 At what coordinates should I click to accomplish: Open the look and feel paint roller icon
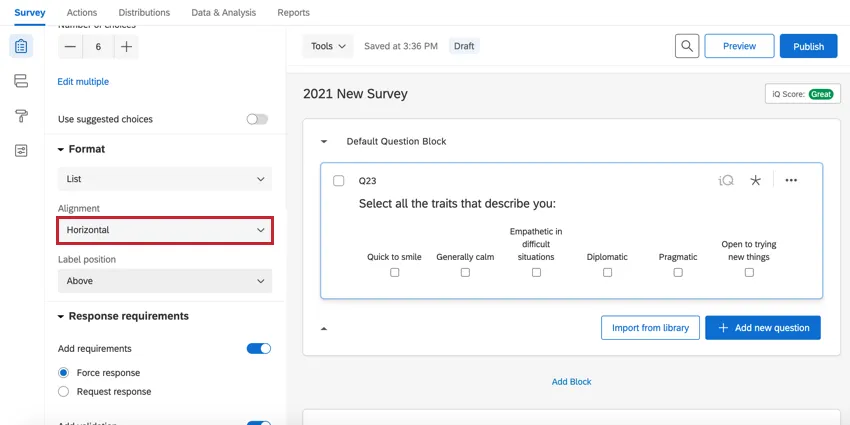(21, 116)
